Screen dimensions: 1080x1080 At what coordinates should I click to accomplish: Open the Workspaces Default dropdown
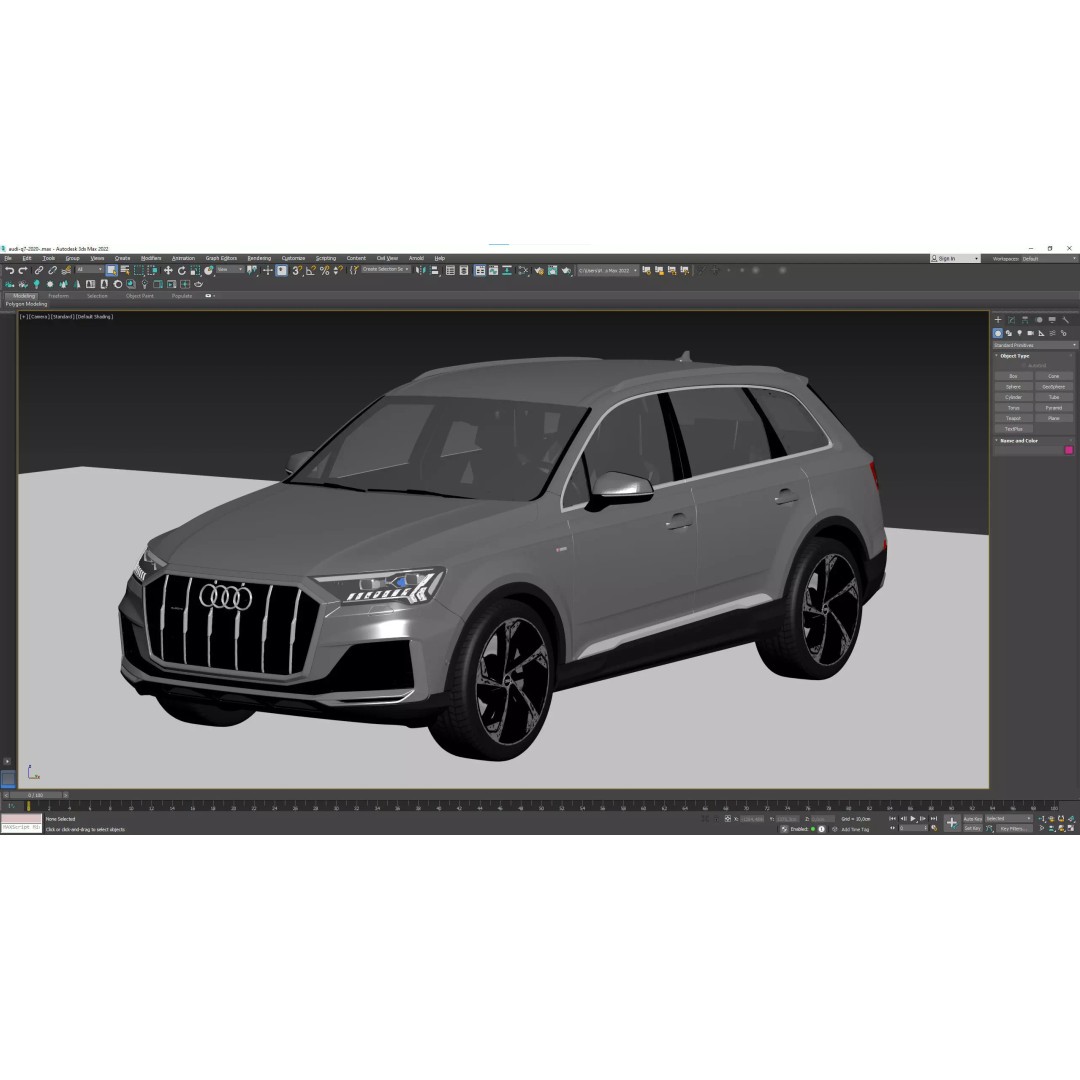click(1048, 259)
